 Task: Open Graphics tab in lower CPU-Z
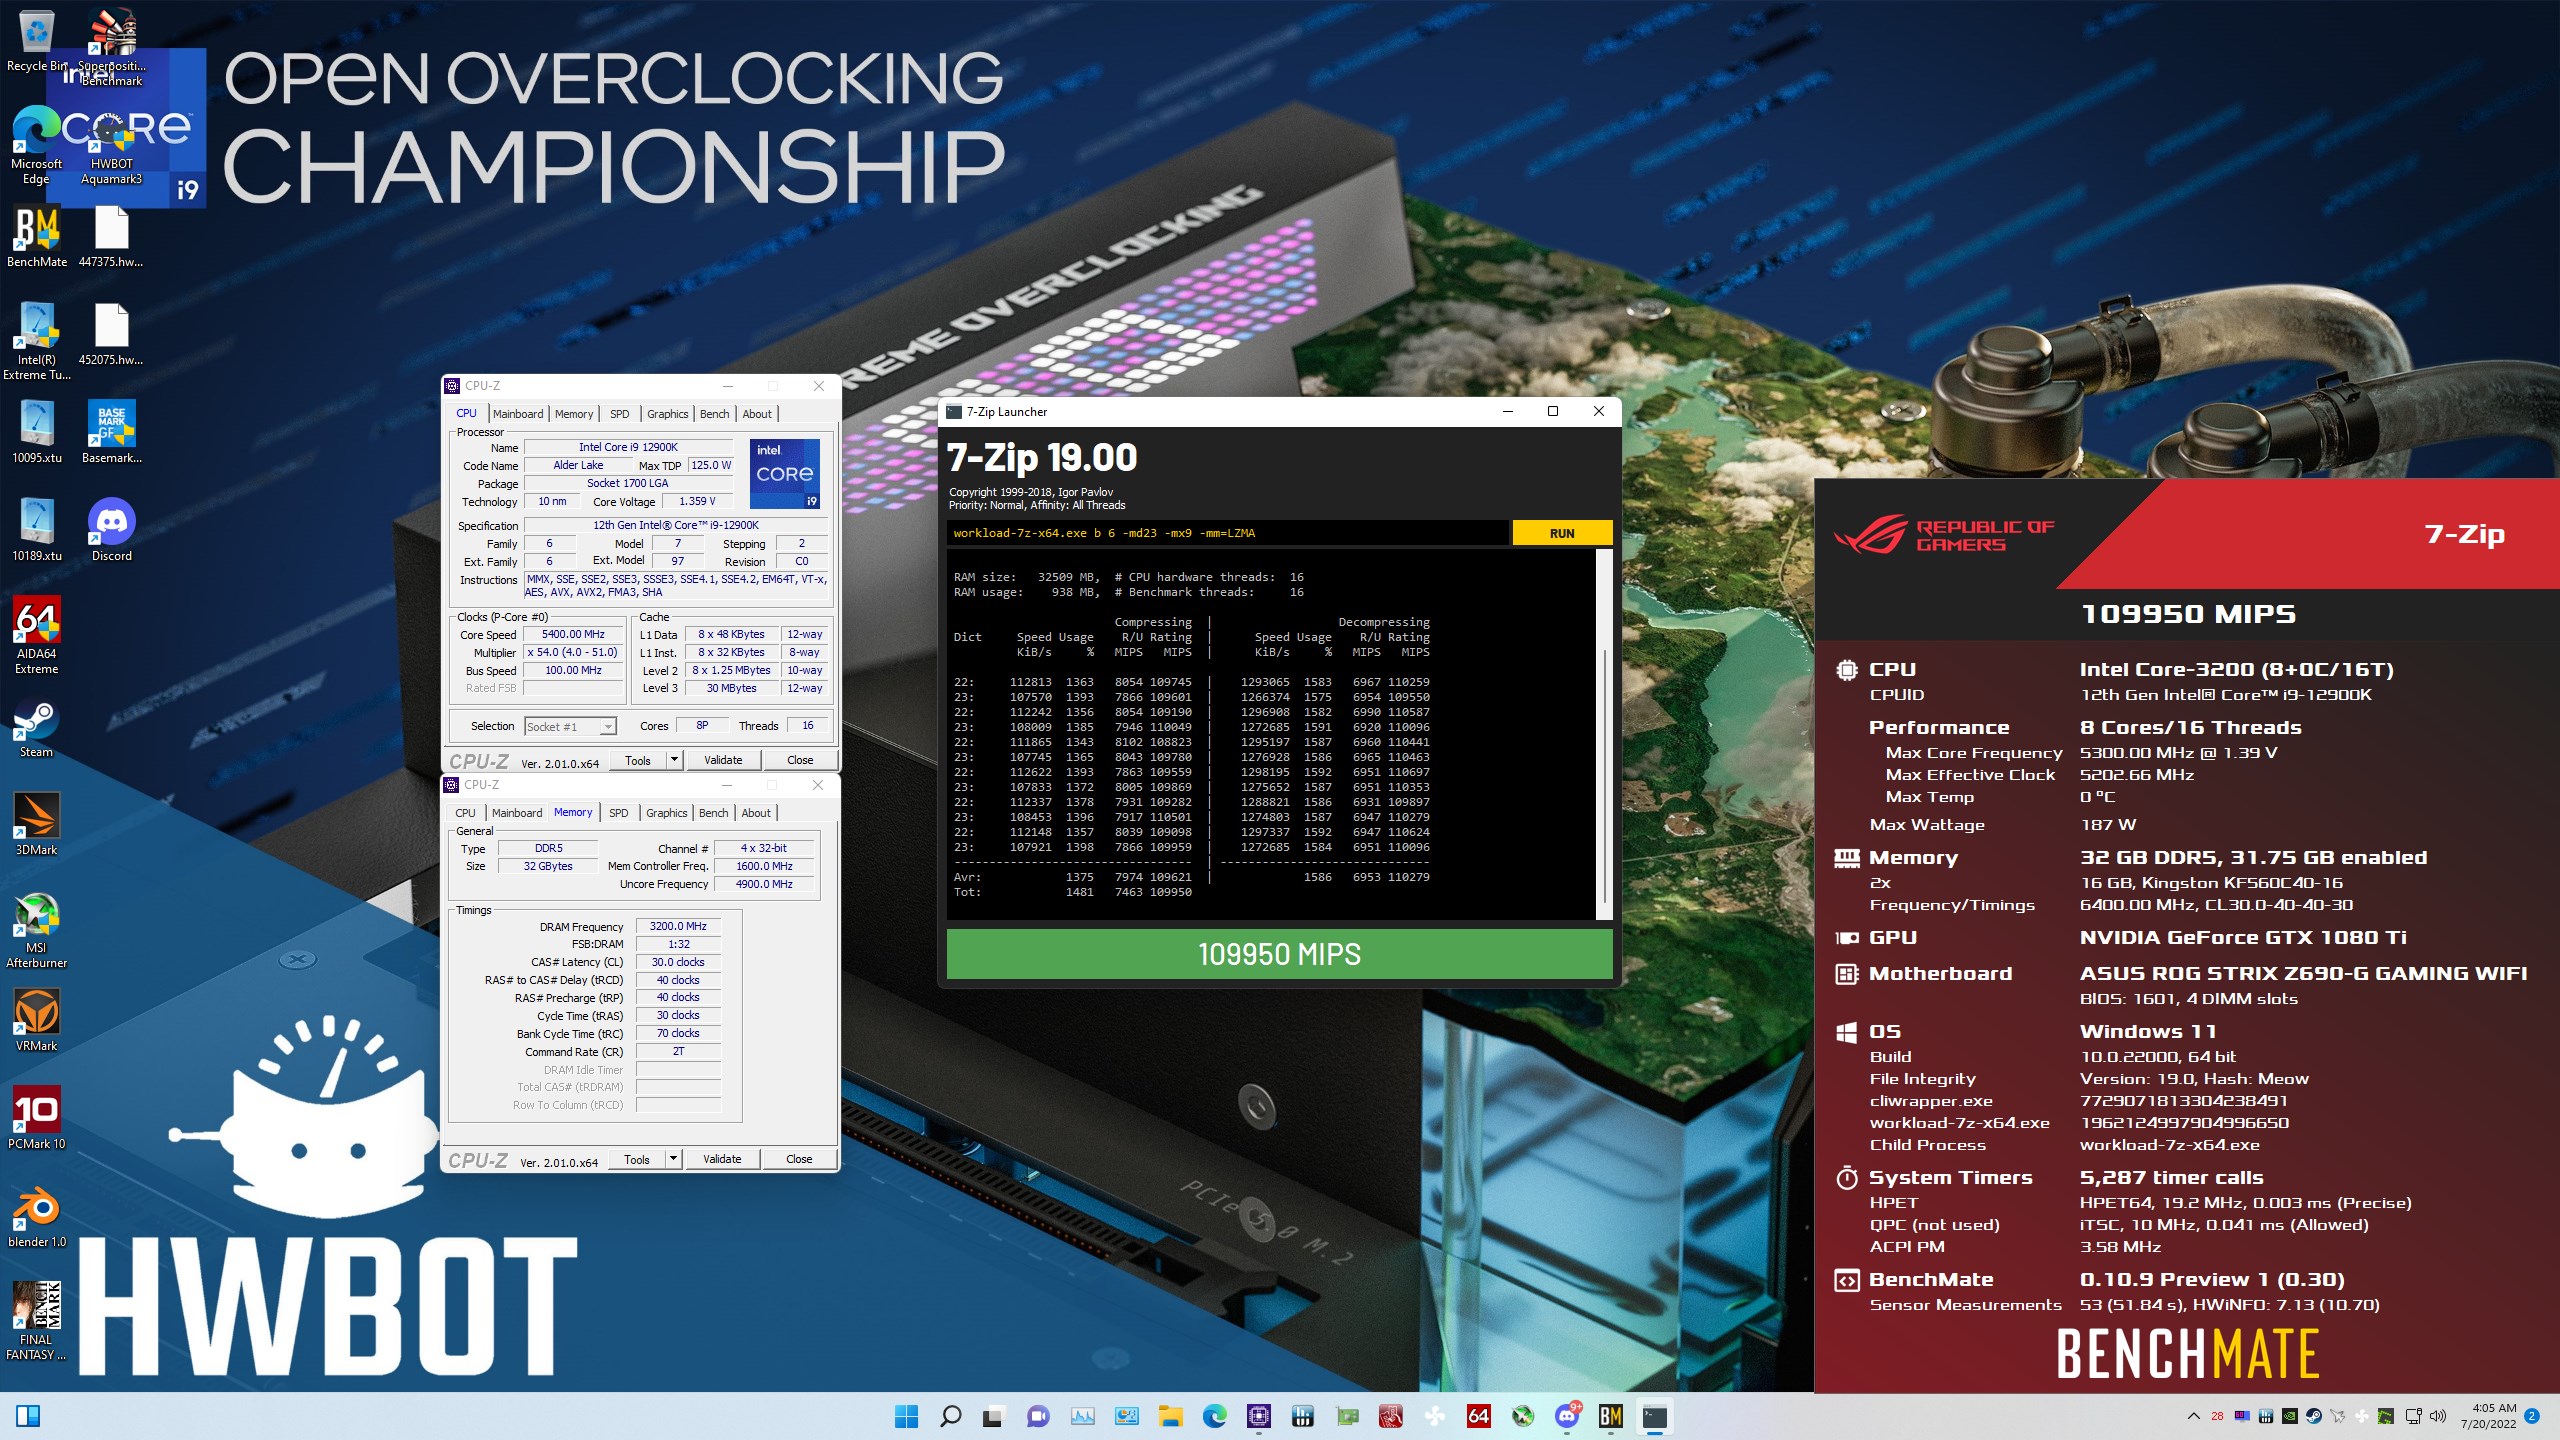(x=666, y=813)
